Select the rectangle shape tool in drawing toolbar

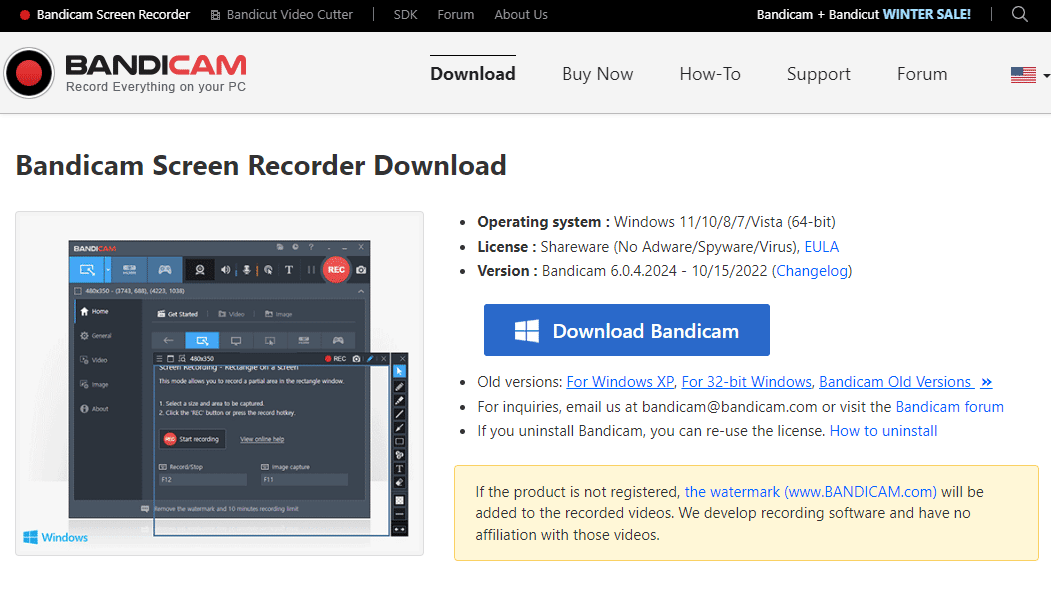point(399,441)
